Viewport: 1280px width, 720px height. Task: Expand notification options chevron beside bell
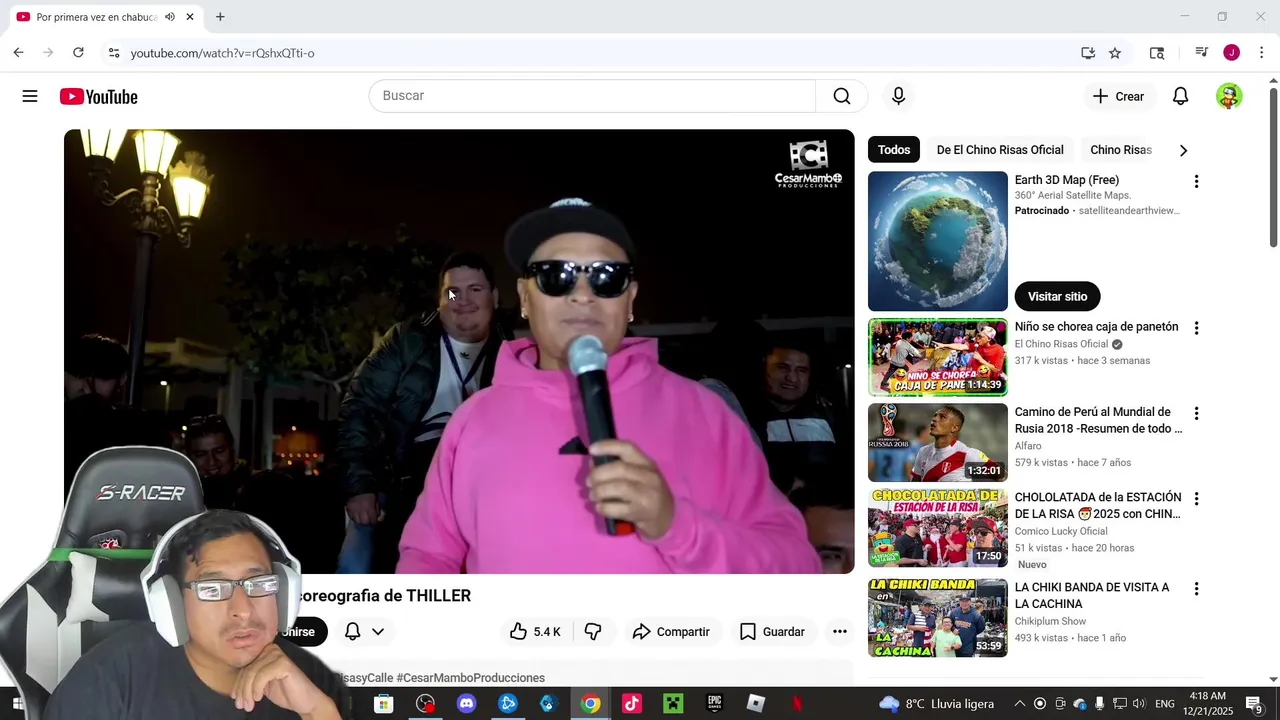tap(378, 631)
